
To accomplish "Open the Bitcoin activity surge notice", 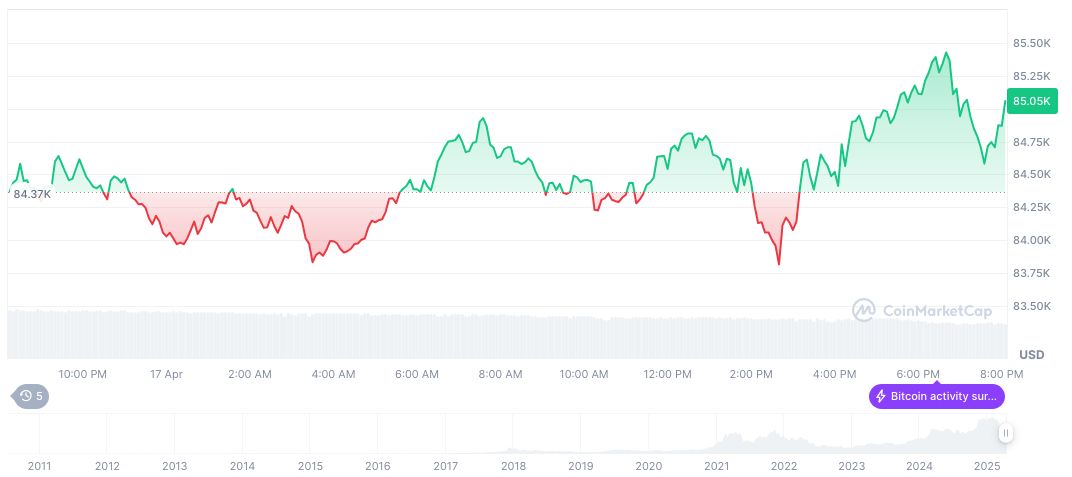I will pyautogui.click(x=936, y=396).
